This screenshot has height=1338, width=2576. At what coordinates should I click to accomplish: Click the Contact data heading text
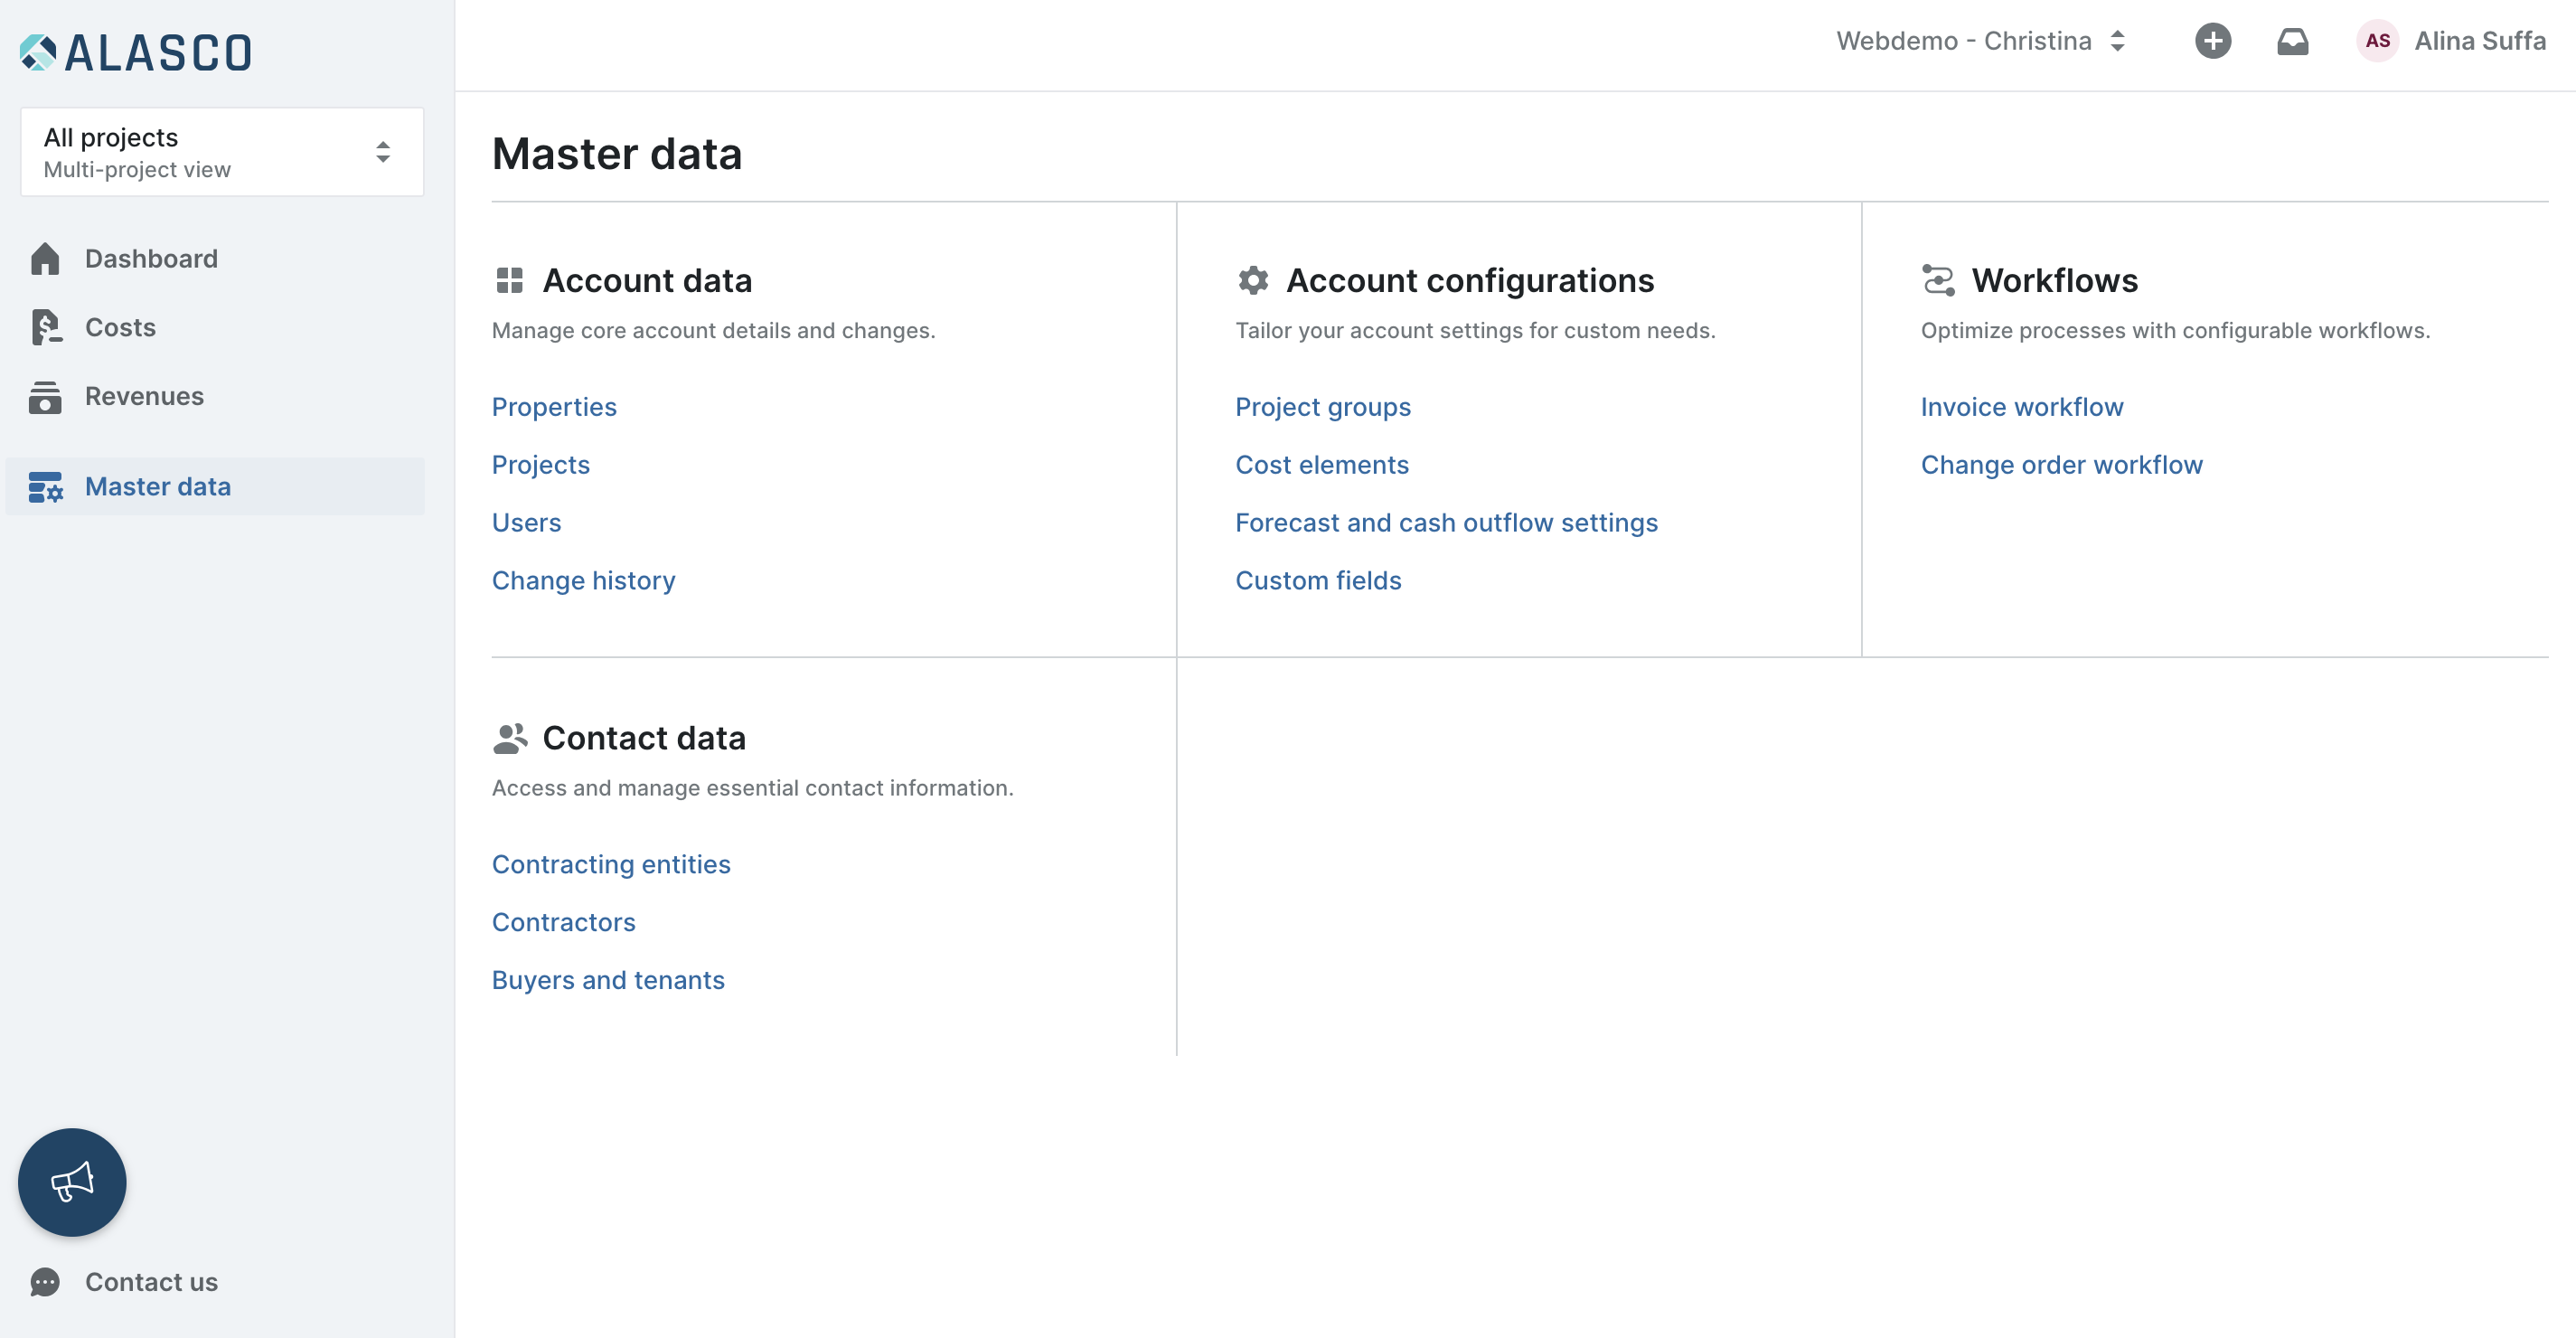tap(645, 738)
